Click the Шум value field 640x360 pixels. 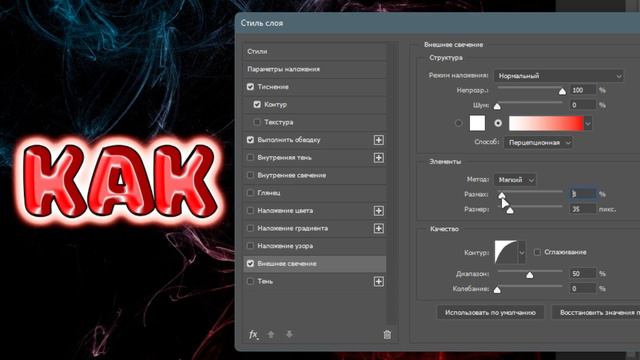(583, 105)
